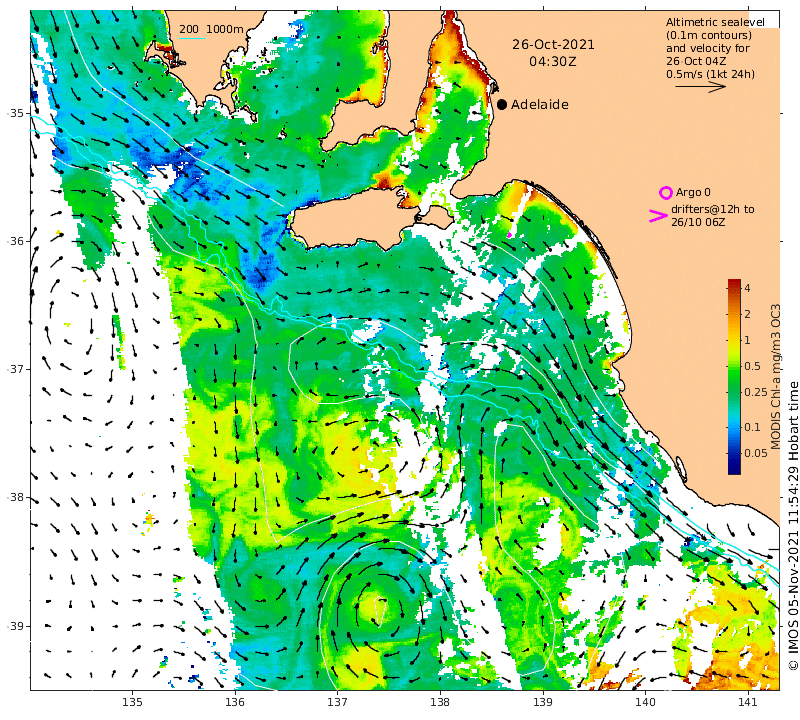Click the magenta Argo 0 circle legend symbol
This screenshot has height=720, width=800.
point(666,192)
